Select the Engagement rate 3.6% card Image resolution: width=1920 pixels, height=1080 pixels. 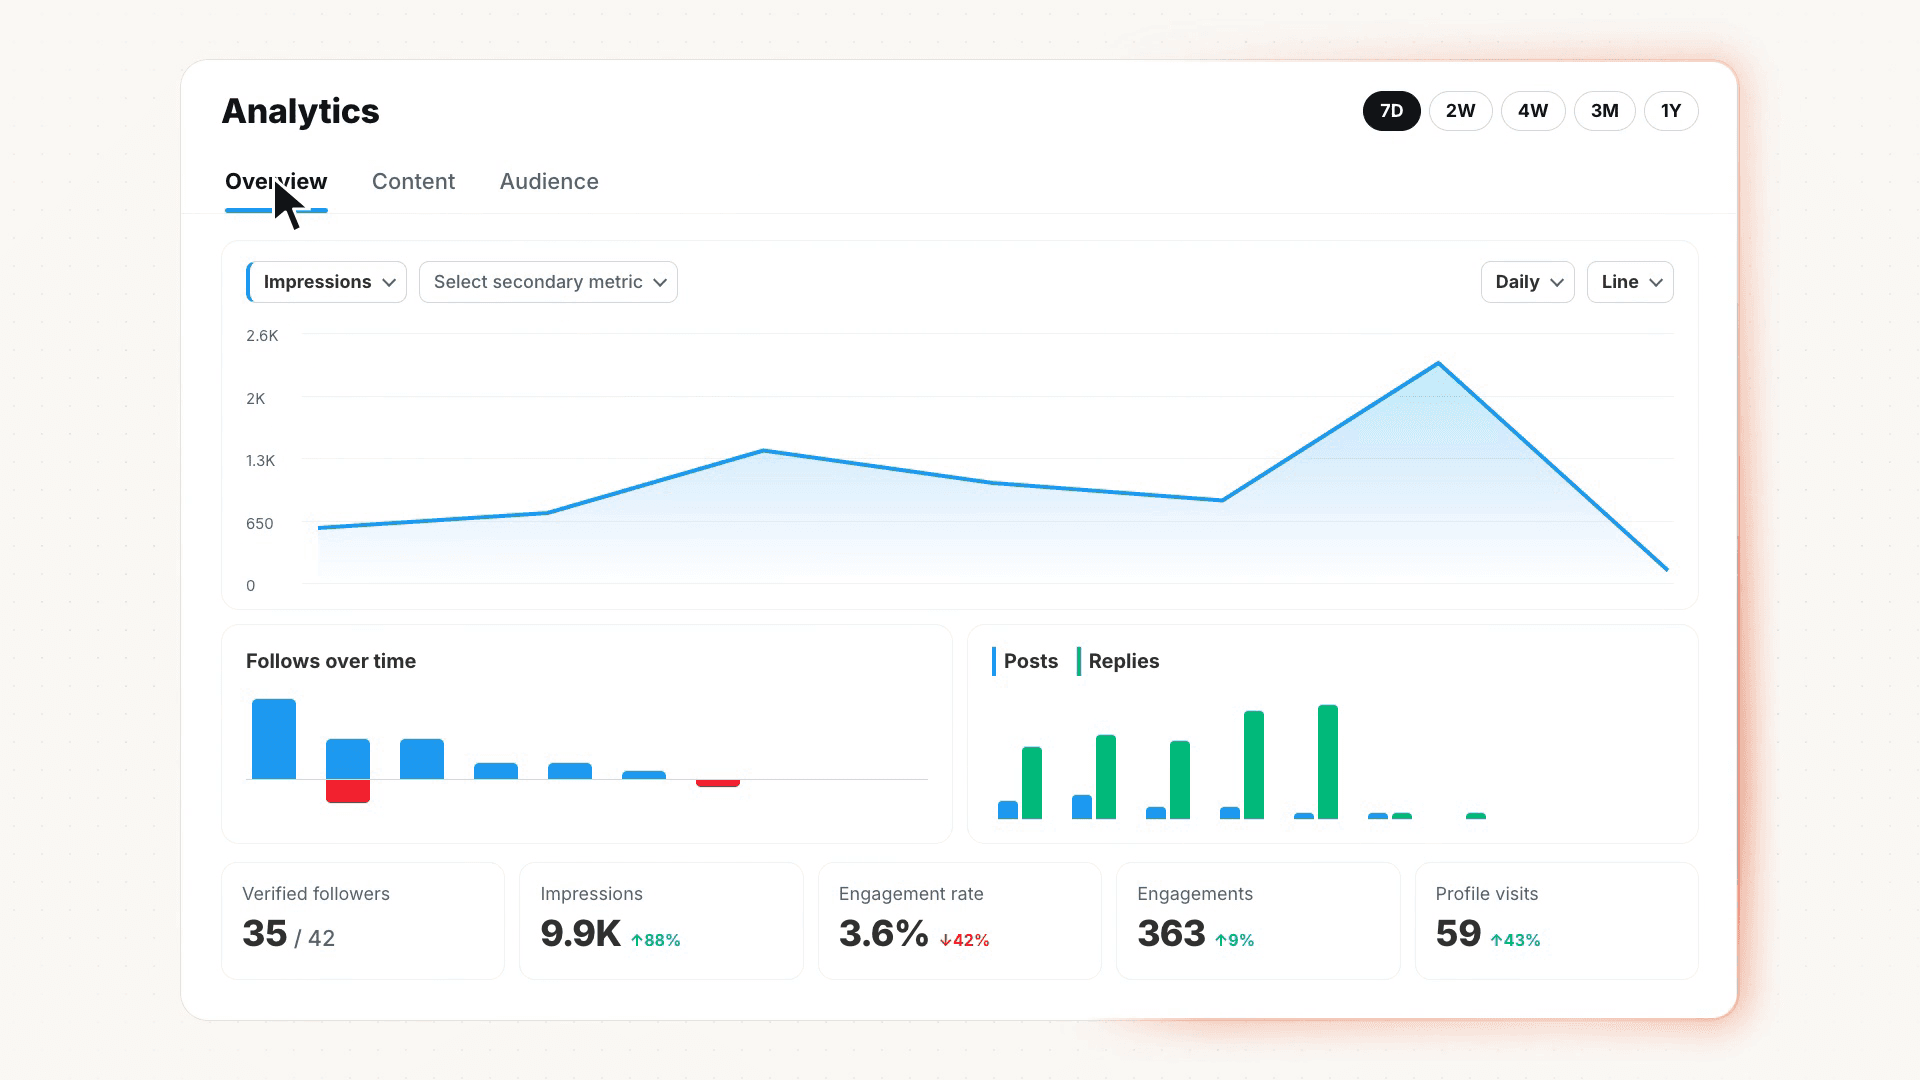pos(960,921)
